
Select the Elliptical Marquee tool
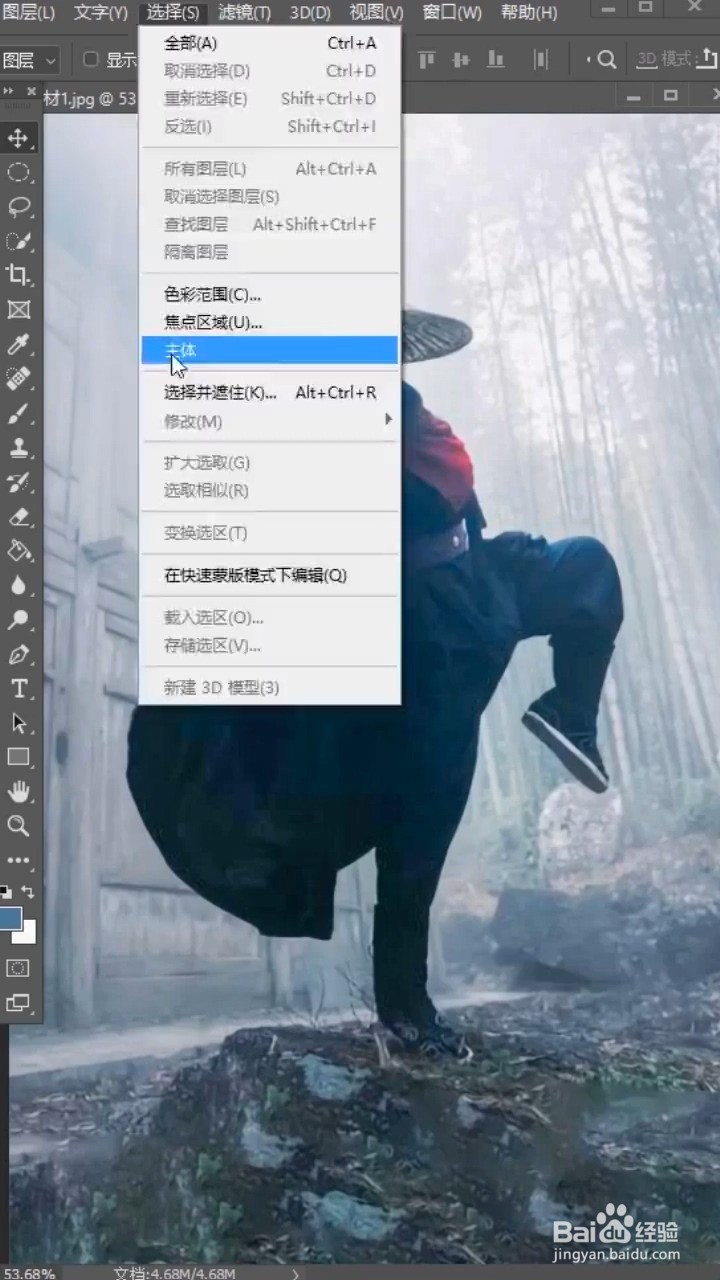(x=19, y=172)
